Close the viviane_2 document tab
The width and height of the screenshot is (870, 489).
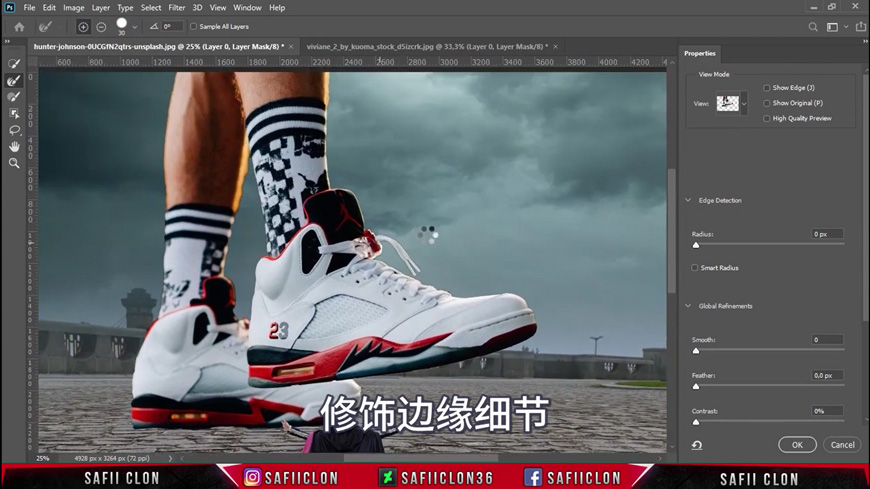(555, 47)
